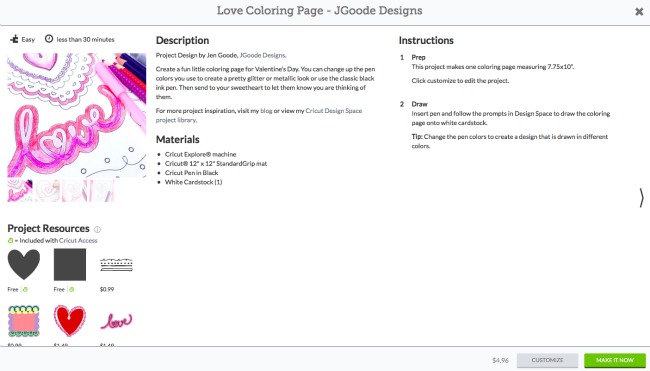This screenshot has width=650, height=371.
Task: Click the access icon beside gray square Free
Action: click(x=72, y=289)
